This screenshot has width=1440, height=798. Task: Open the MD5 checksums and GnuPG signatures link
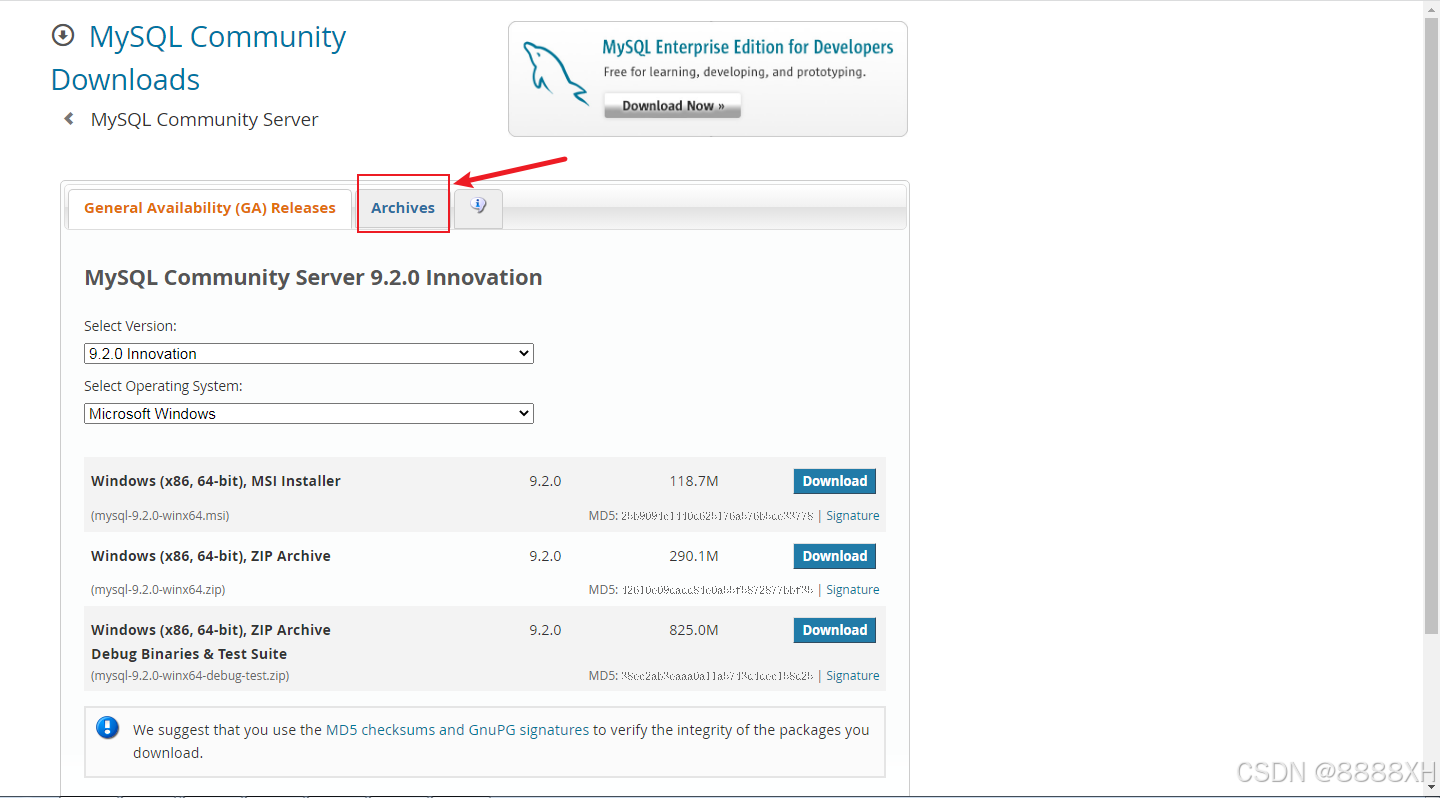click(x=457, y=730)
